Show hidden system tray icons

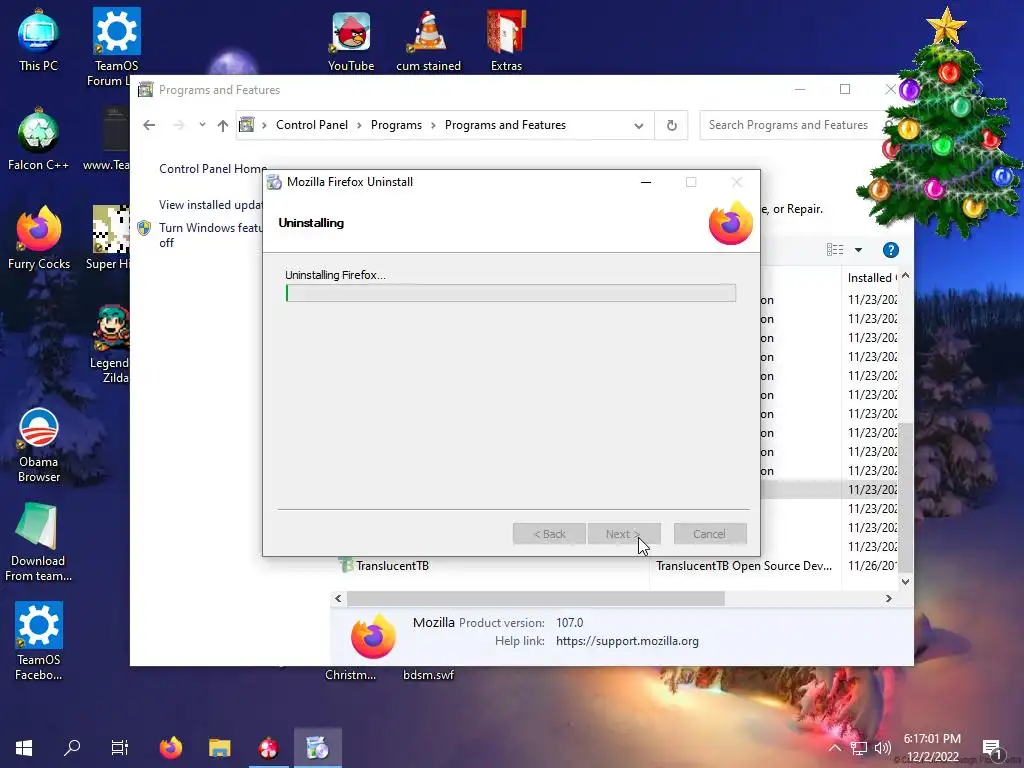pos(835,748)
